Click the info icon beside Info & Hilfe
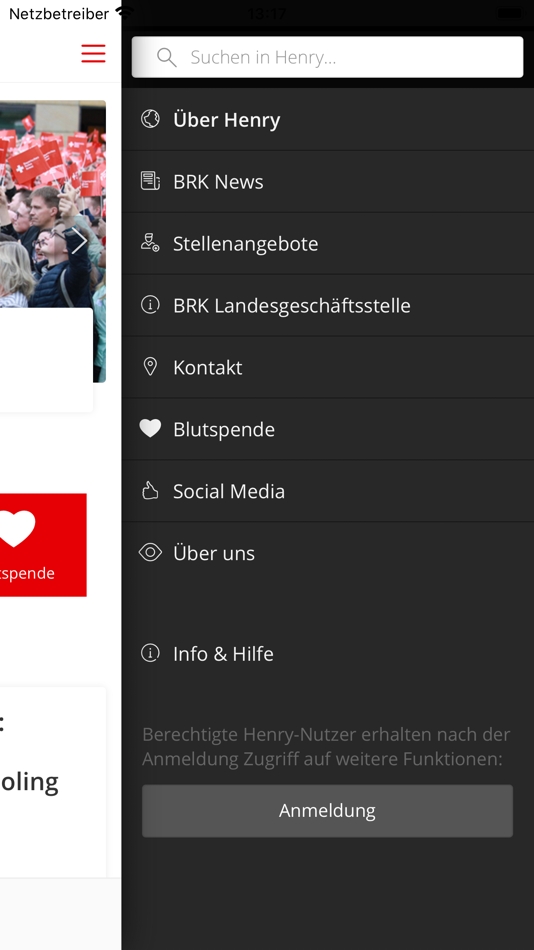 (x=150, y=653)
